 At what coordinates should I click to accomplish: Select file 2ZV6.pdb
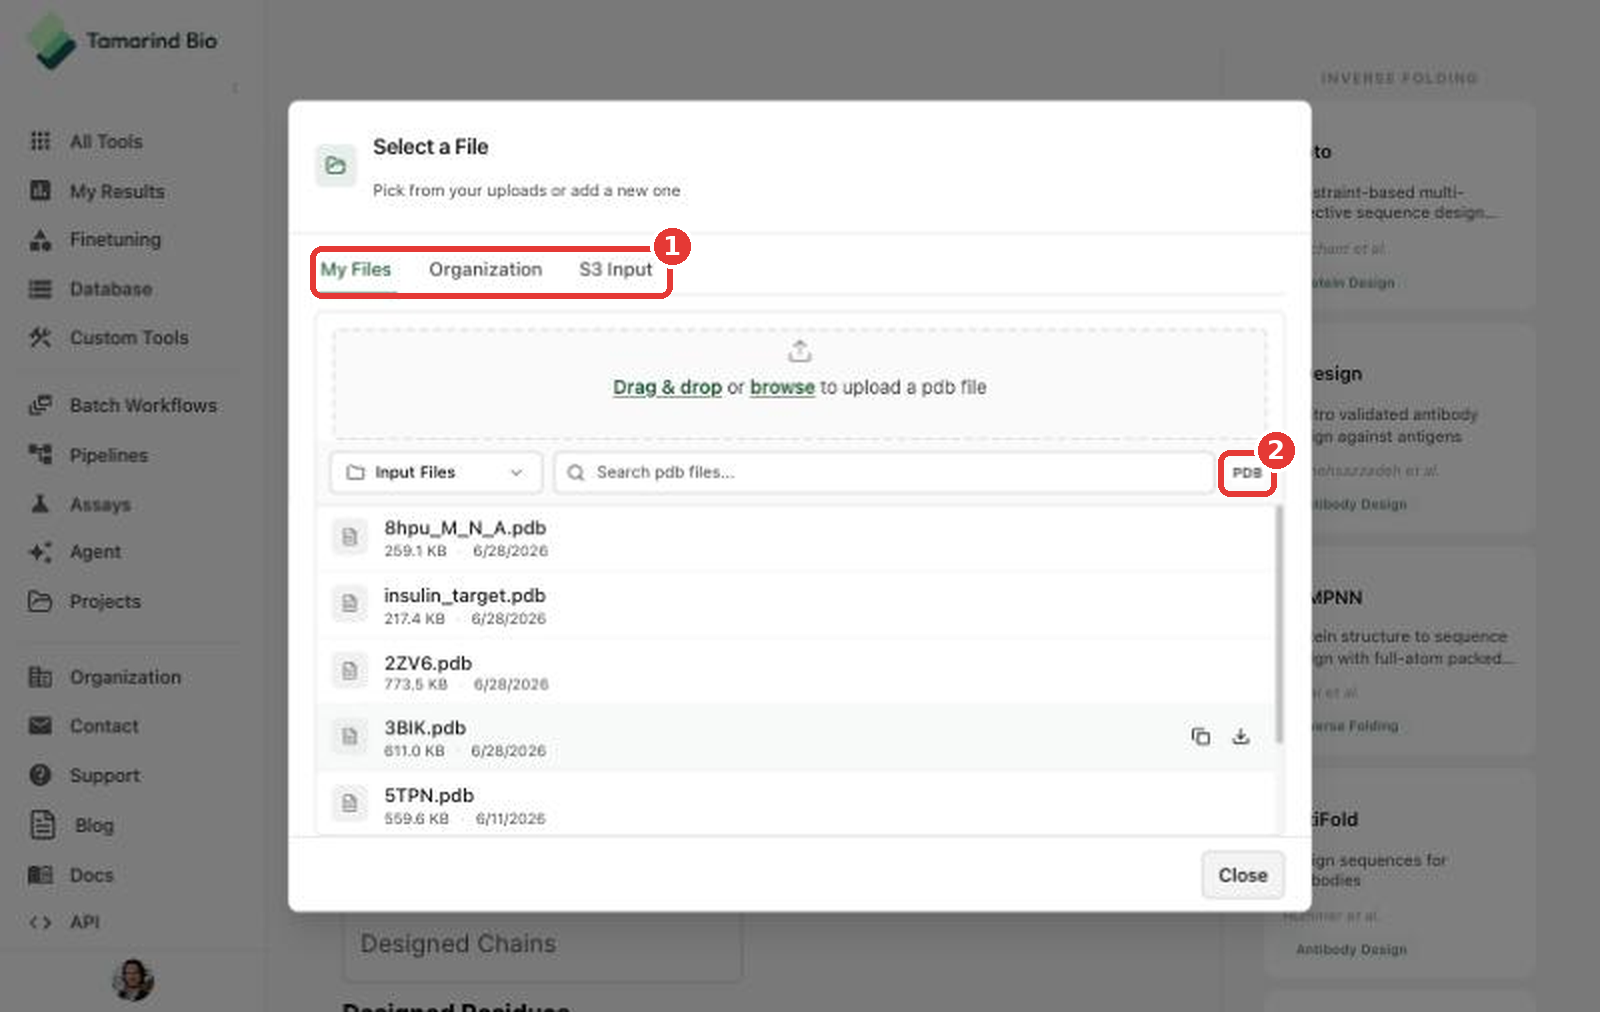point(796,671)
